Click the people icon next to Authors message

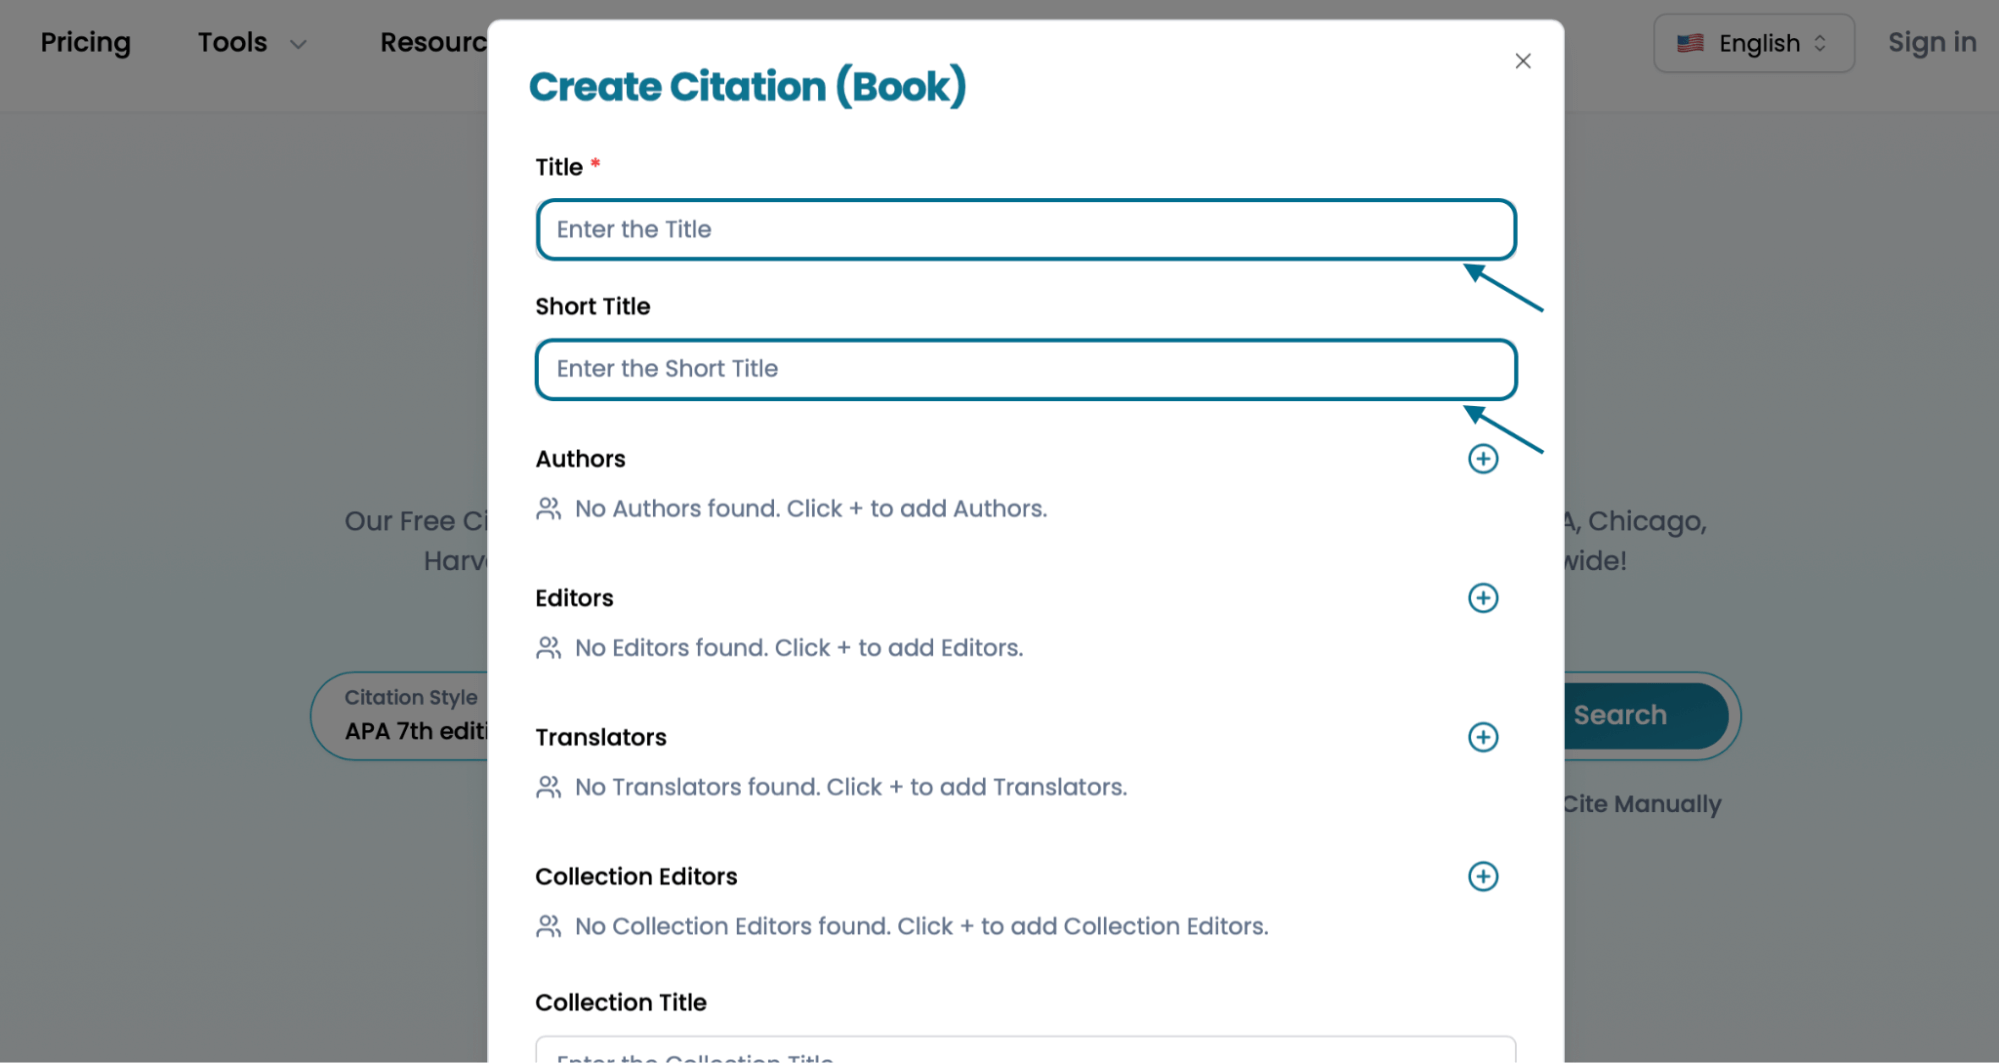pos(547,508)
